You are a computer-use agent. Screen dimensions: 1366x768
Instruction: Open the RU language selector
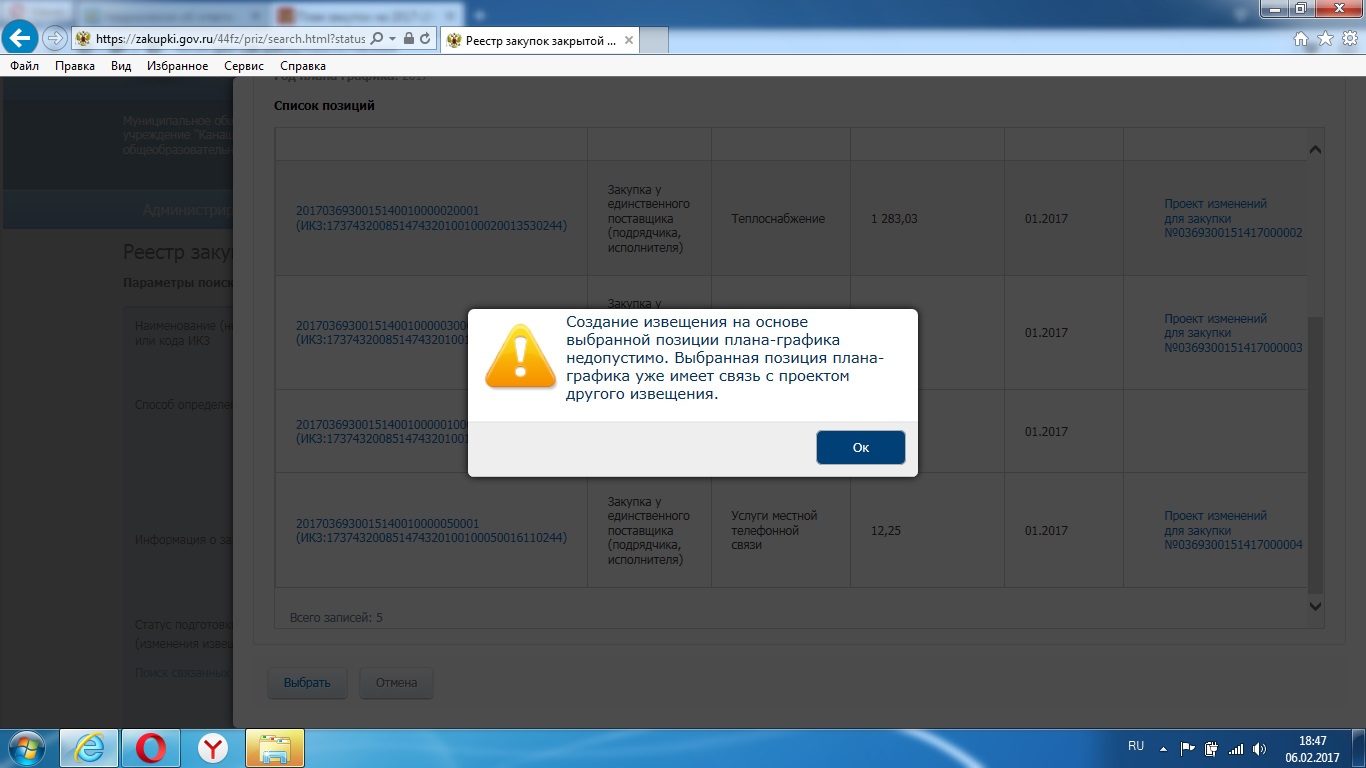[1136, 746]
